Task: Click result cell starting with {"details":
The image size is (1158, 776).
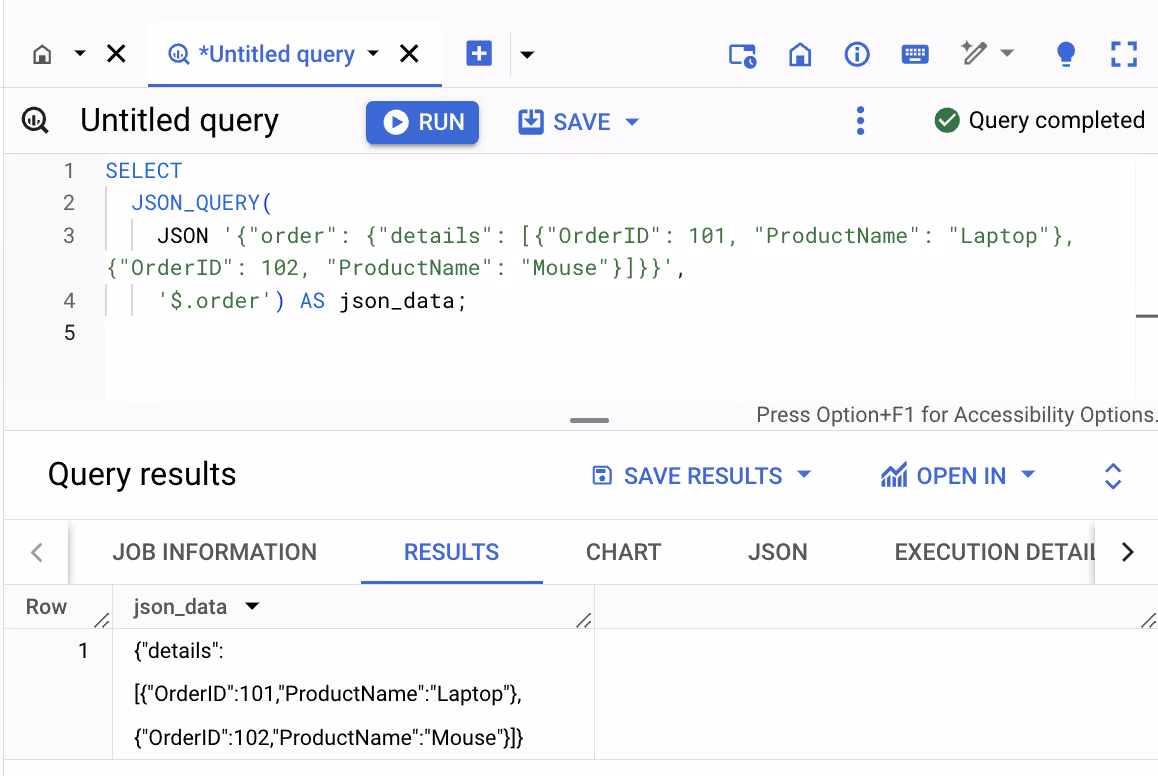Action: pyautogui.click(x=353, y=694)
